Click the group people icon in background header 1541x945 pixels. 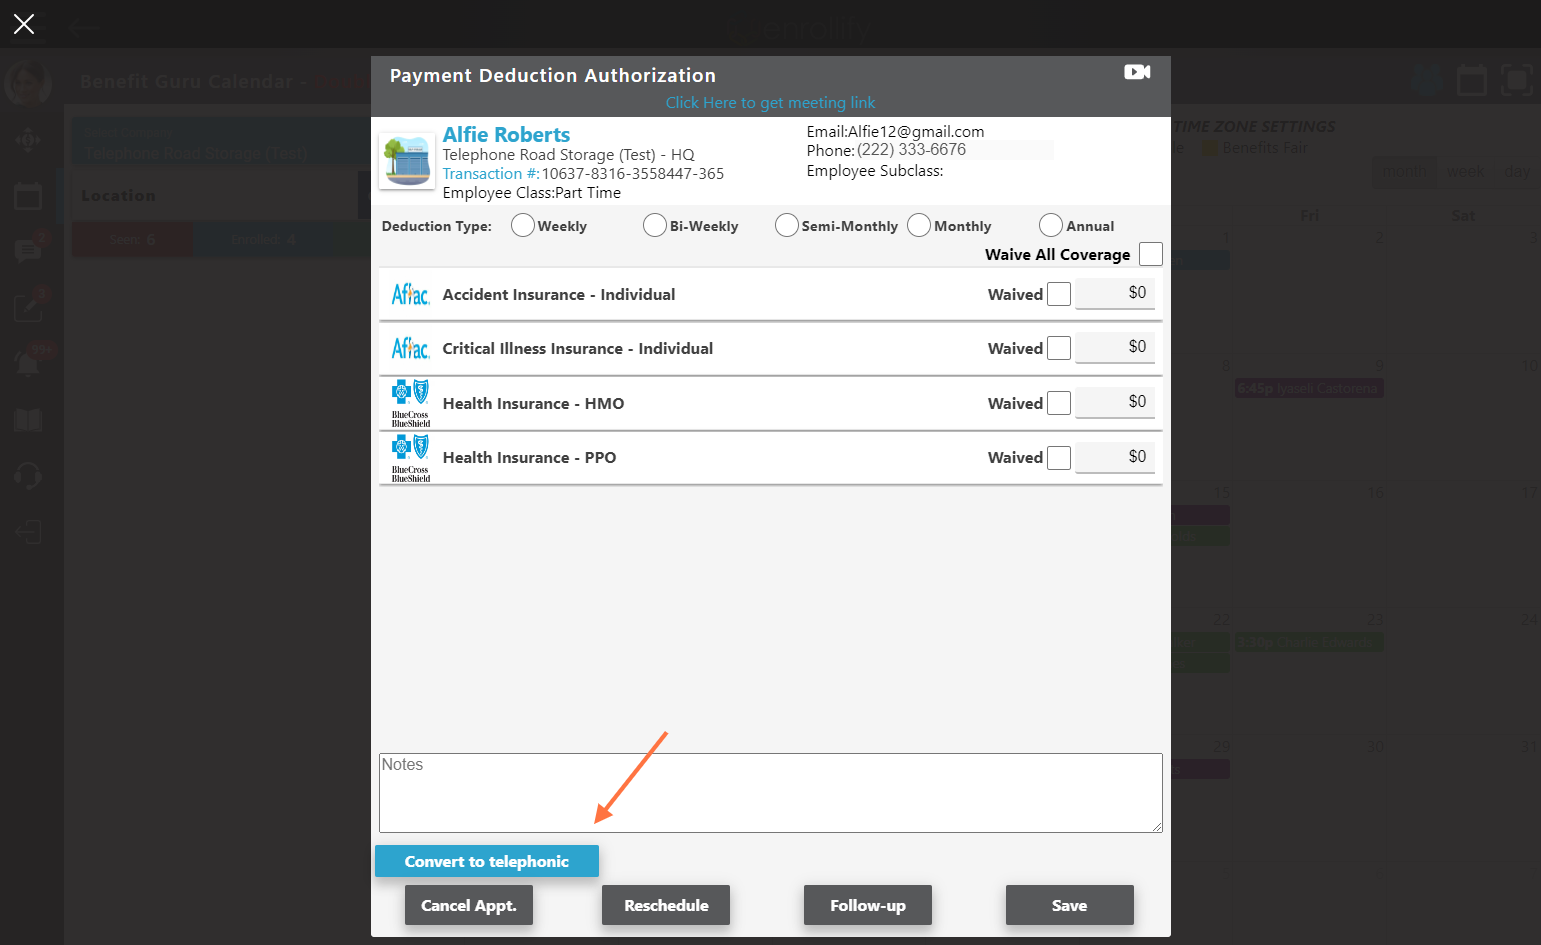[x=1427, y=80]
